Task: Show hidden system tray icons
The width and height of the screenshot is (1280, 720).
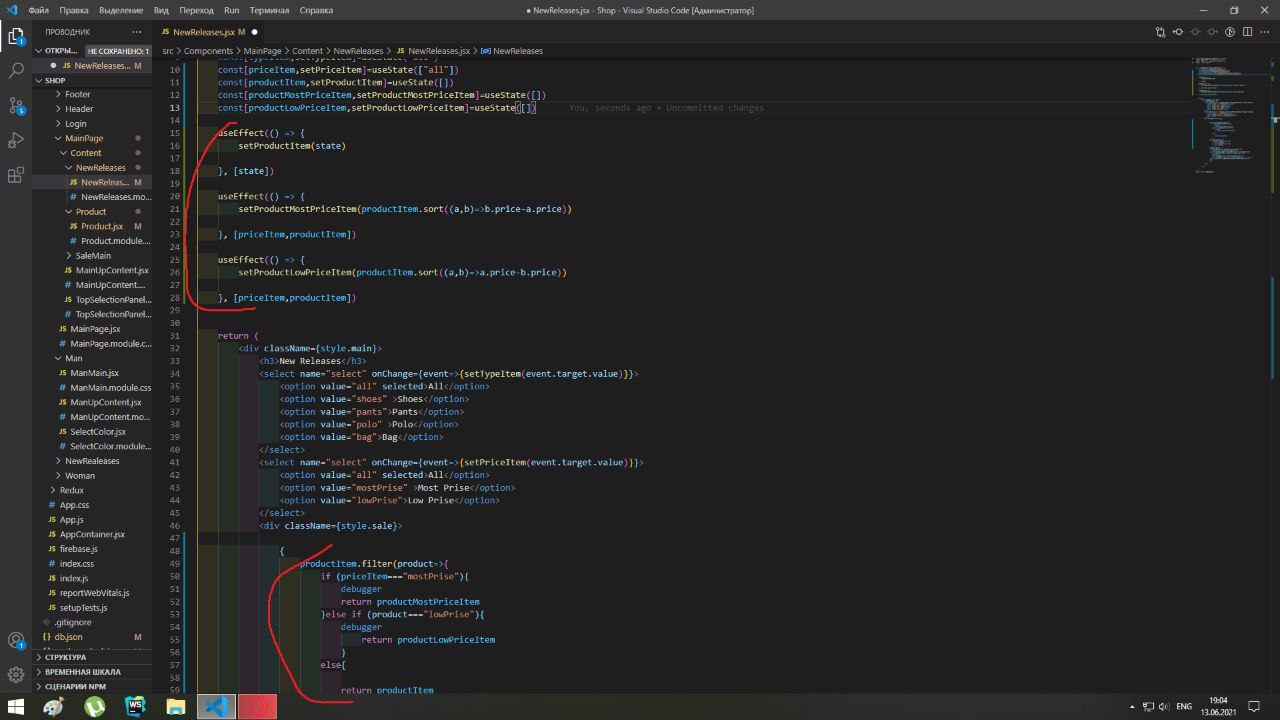Action: click(x=1133, y=706)
